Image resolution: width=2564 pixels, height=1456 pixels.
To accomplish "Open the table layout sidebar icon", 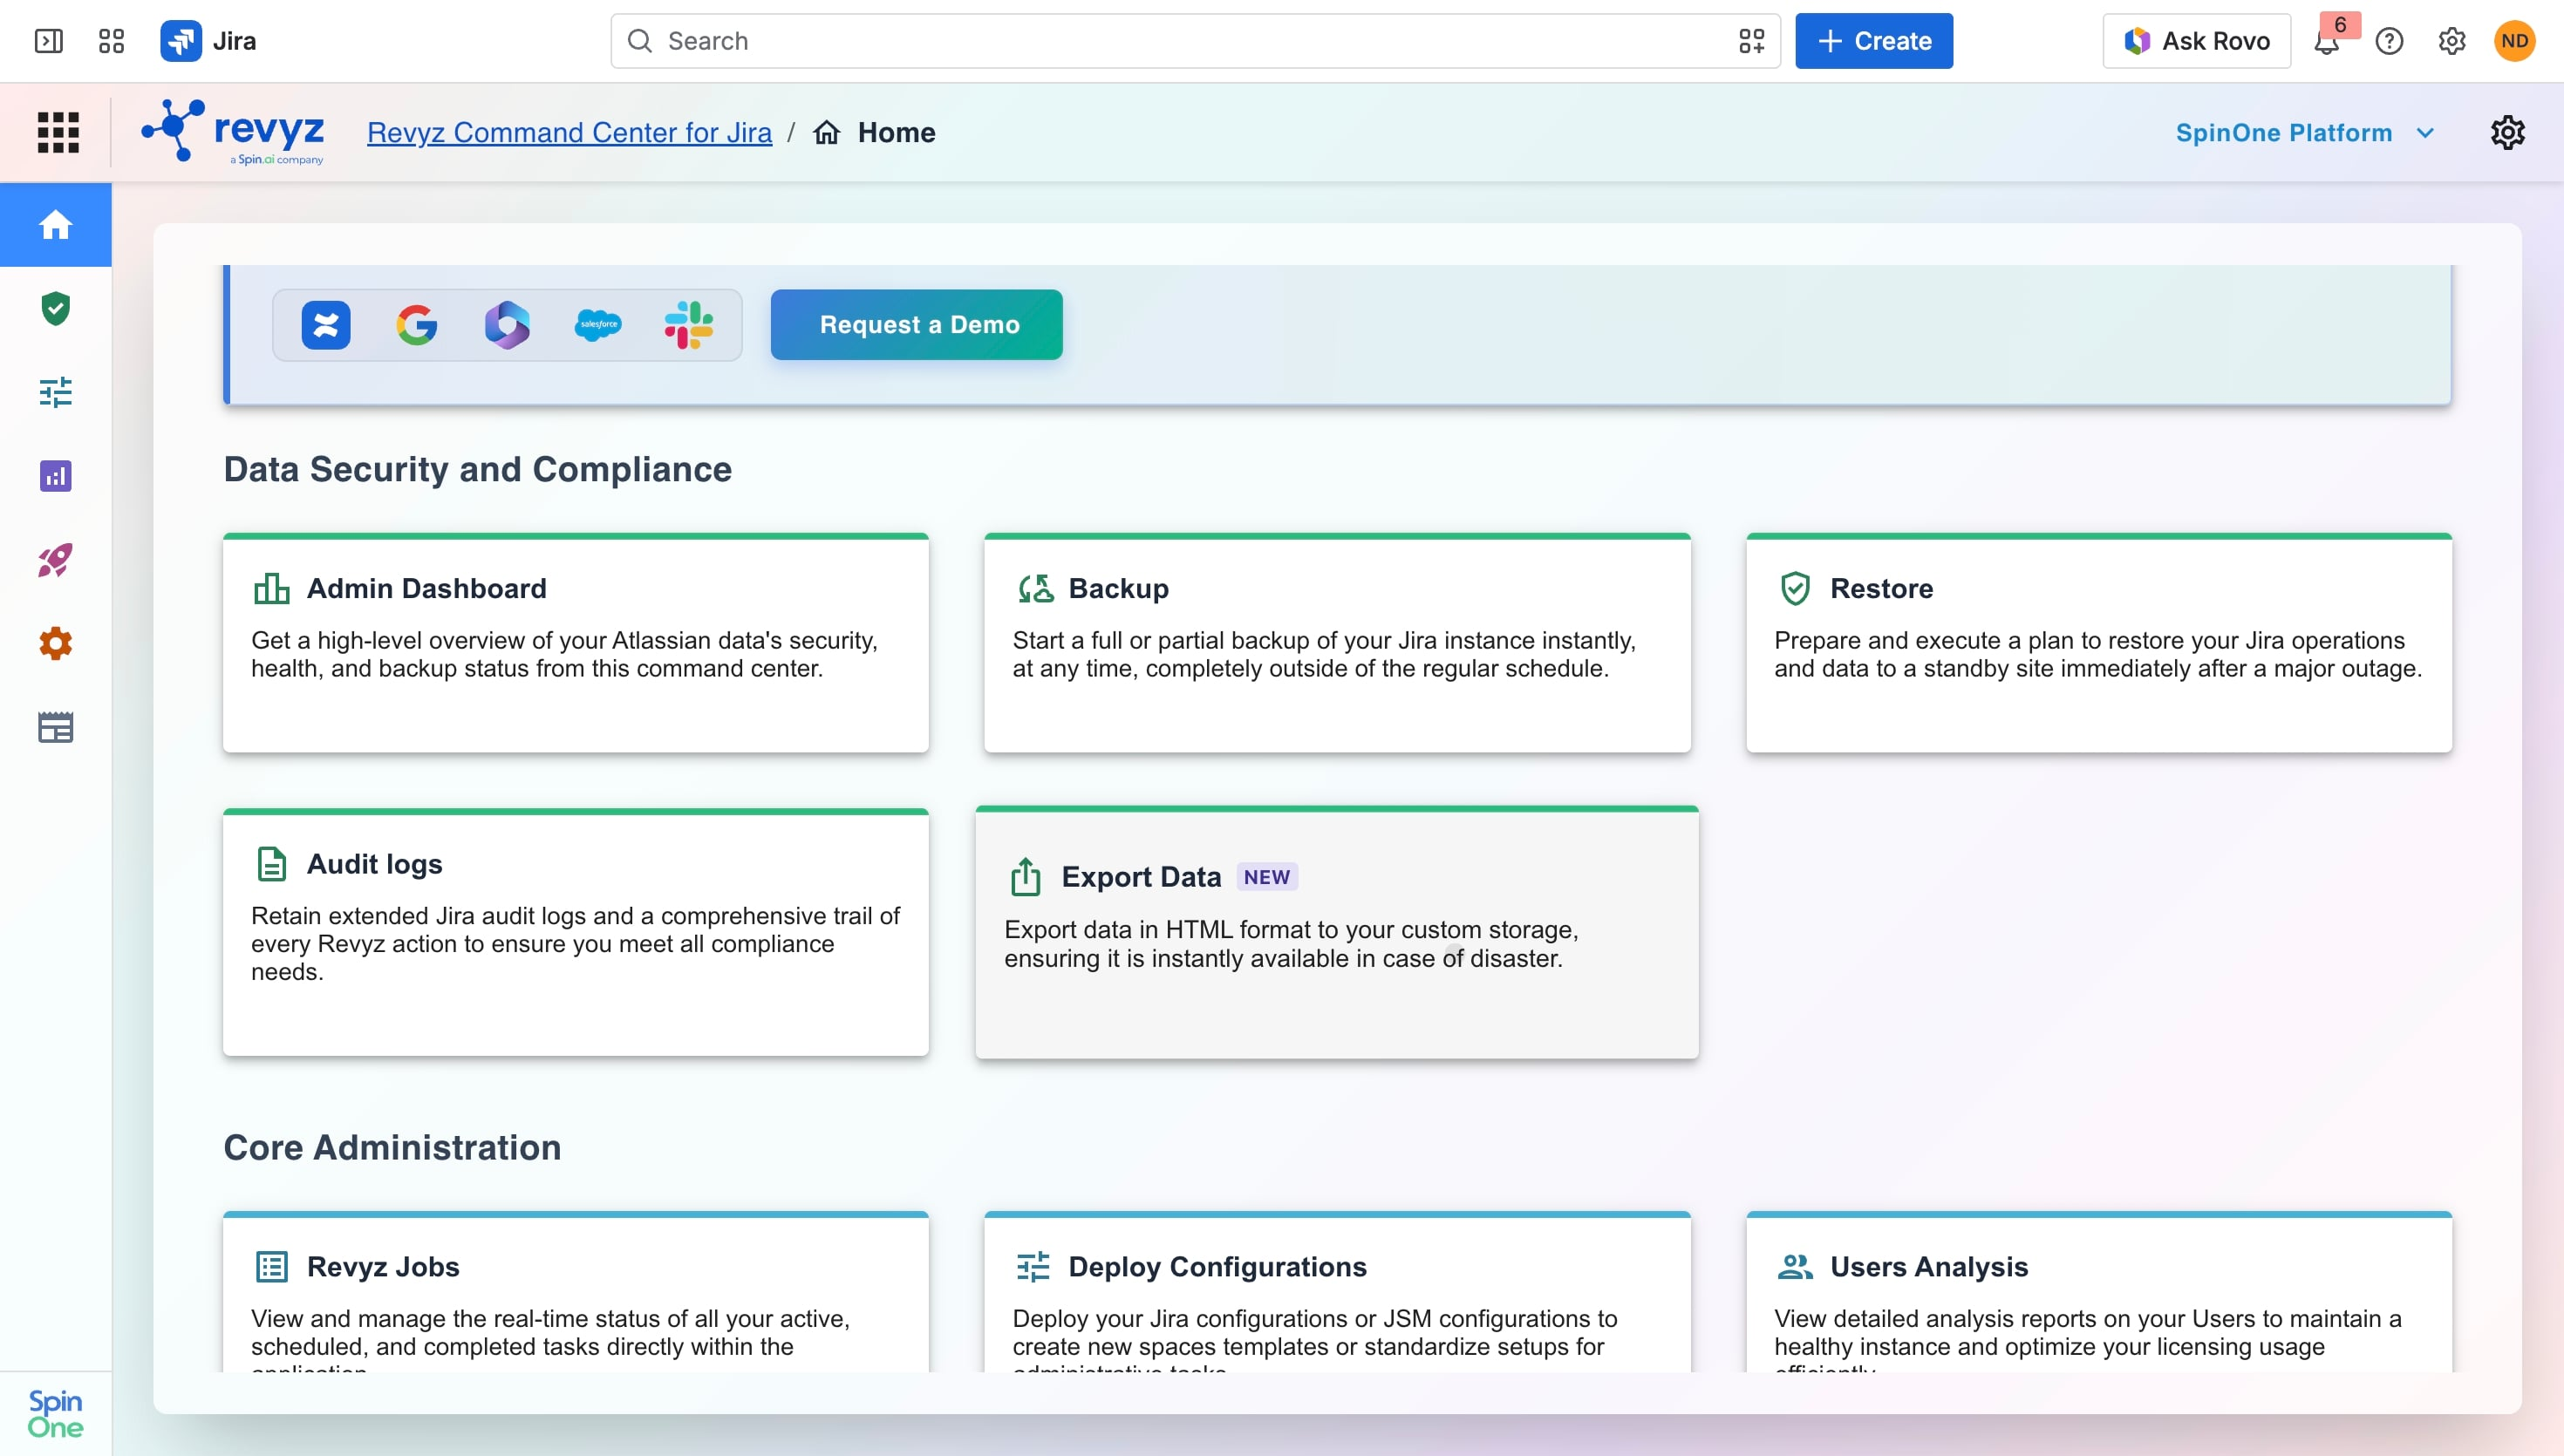I will pos(56,727).
